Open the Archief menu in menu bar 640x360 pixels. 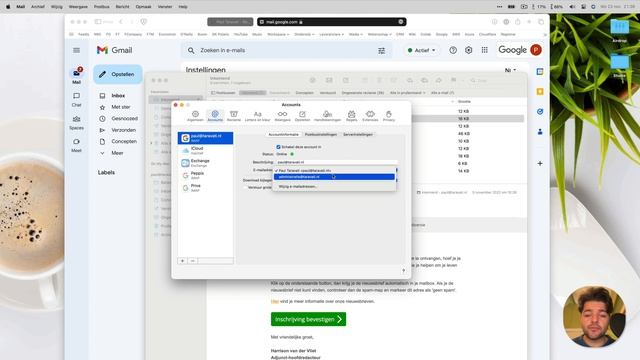tap(38, 7)
